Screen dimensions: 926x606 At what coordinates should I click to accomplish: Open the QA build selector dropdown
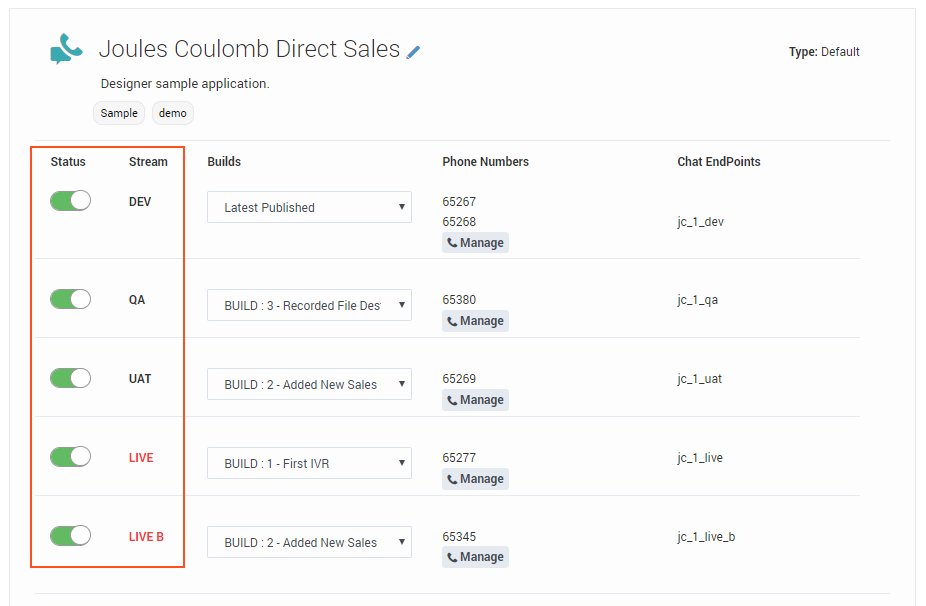point(309,305)
